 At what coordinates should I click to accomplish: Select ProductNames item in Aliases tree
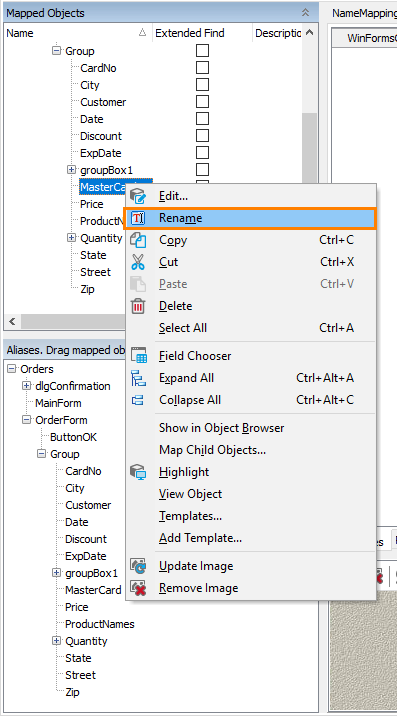(100, 624)
